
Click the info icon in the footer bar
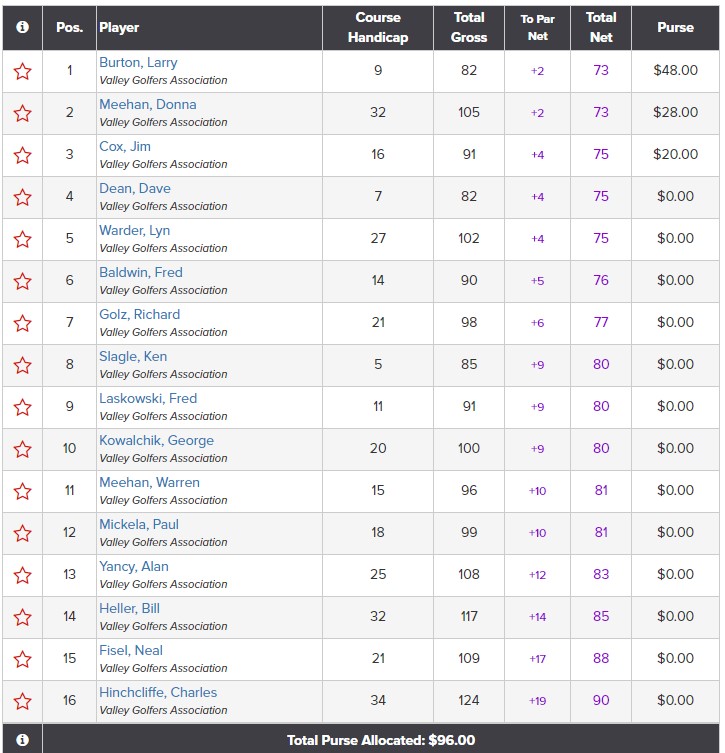[x=22, y=740]
